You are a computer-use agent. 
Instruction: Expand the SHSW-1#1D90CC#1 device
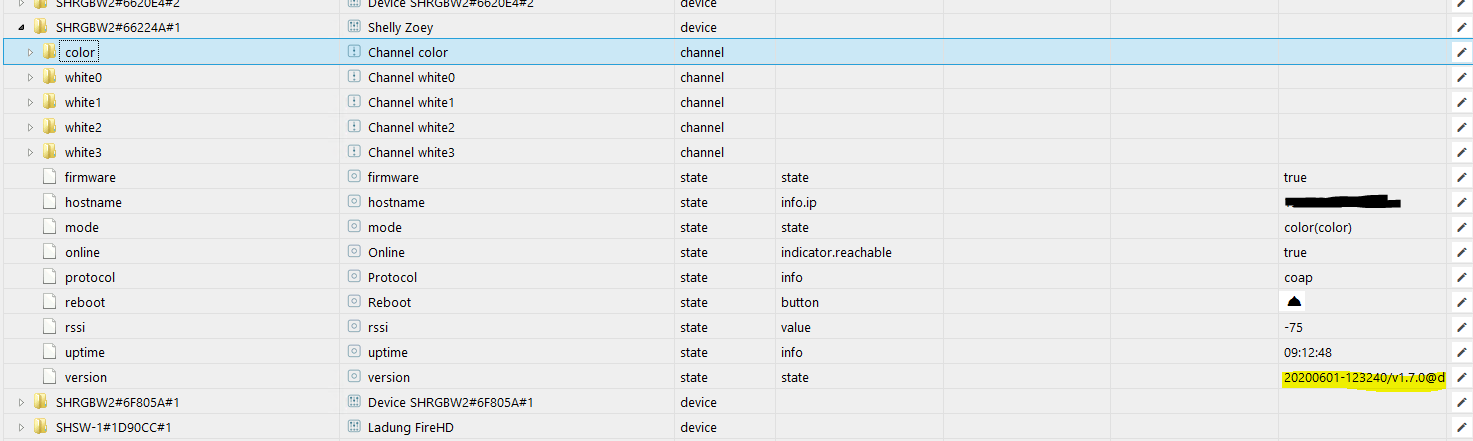pos(21,427)
